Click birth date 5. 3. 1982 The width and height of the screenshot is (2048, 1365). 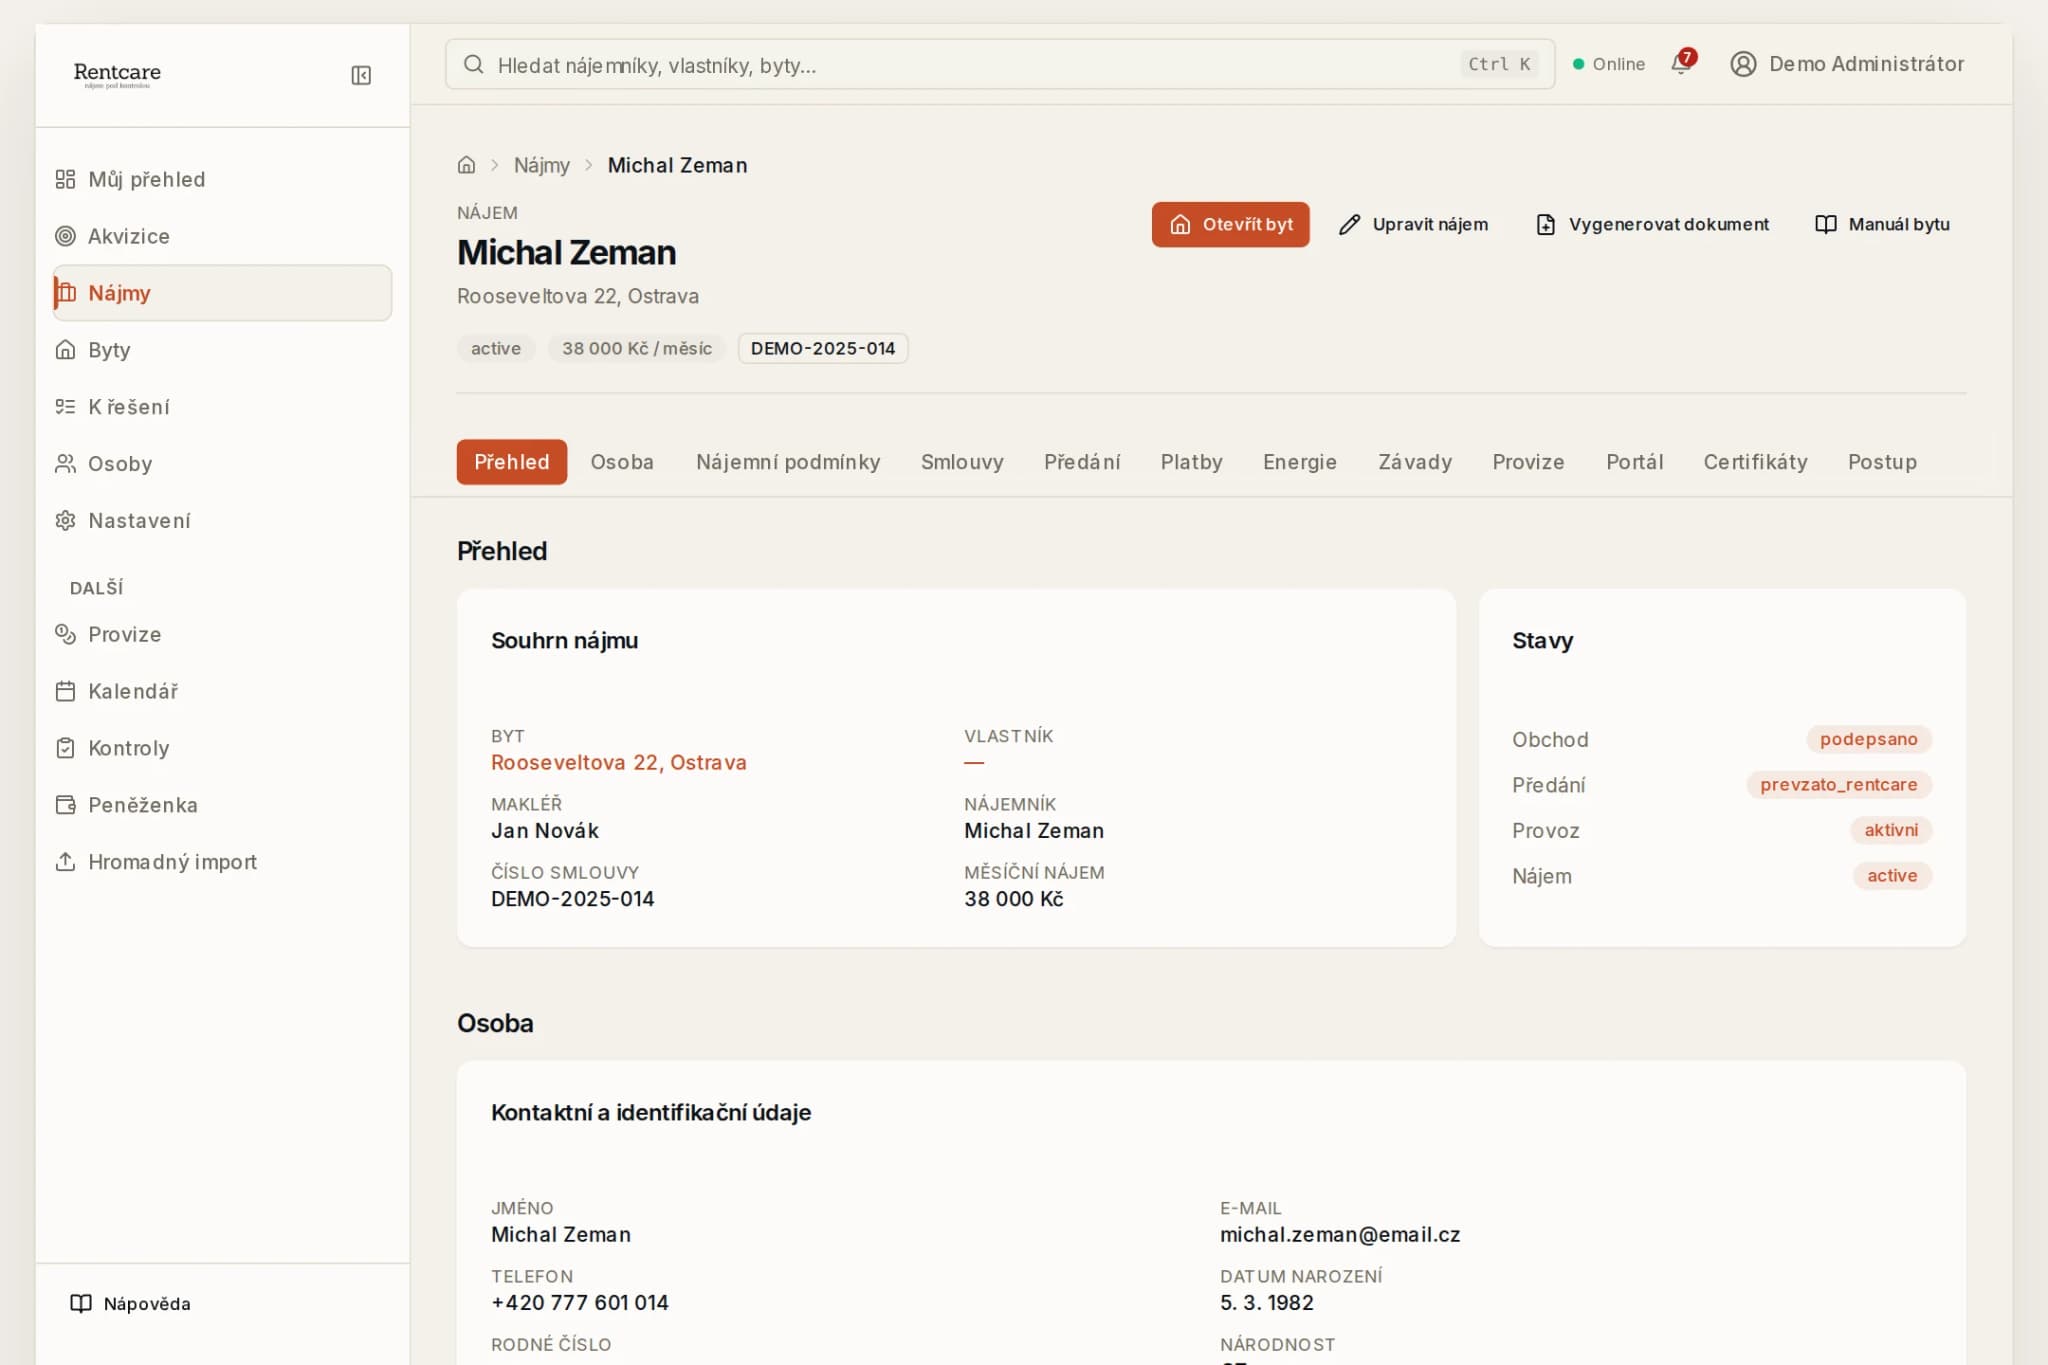coord(1267,1303)
